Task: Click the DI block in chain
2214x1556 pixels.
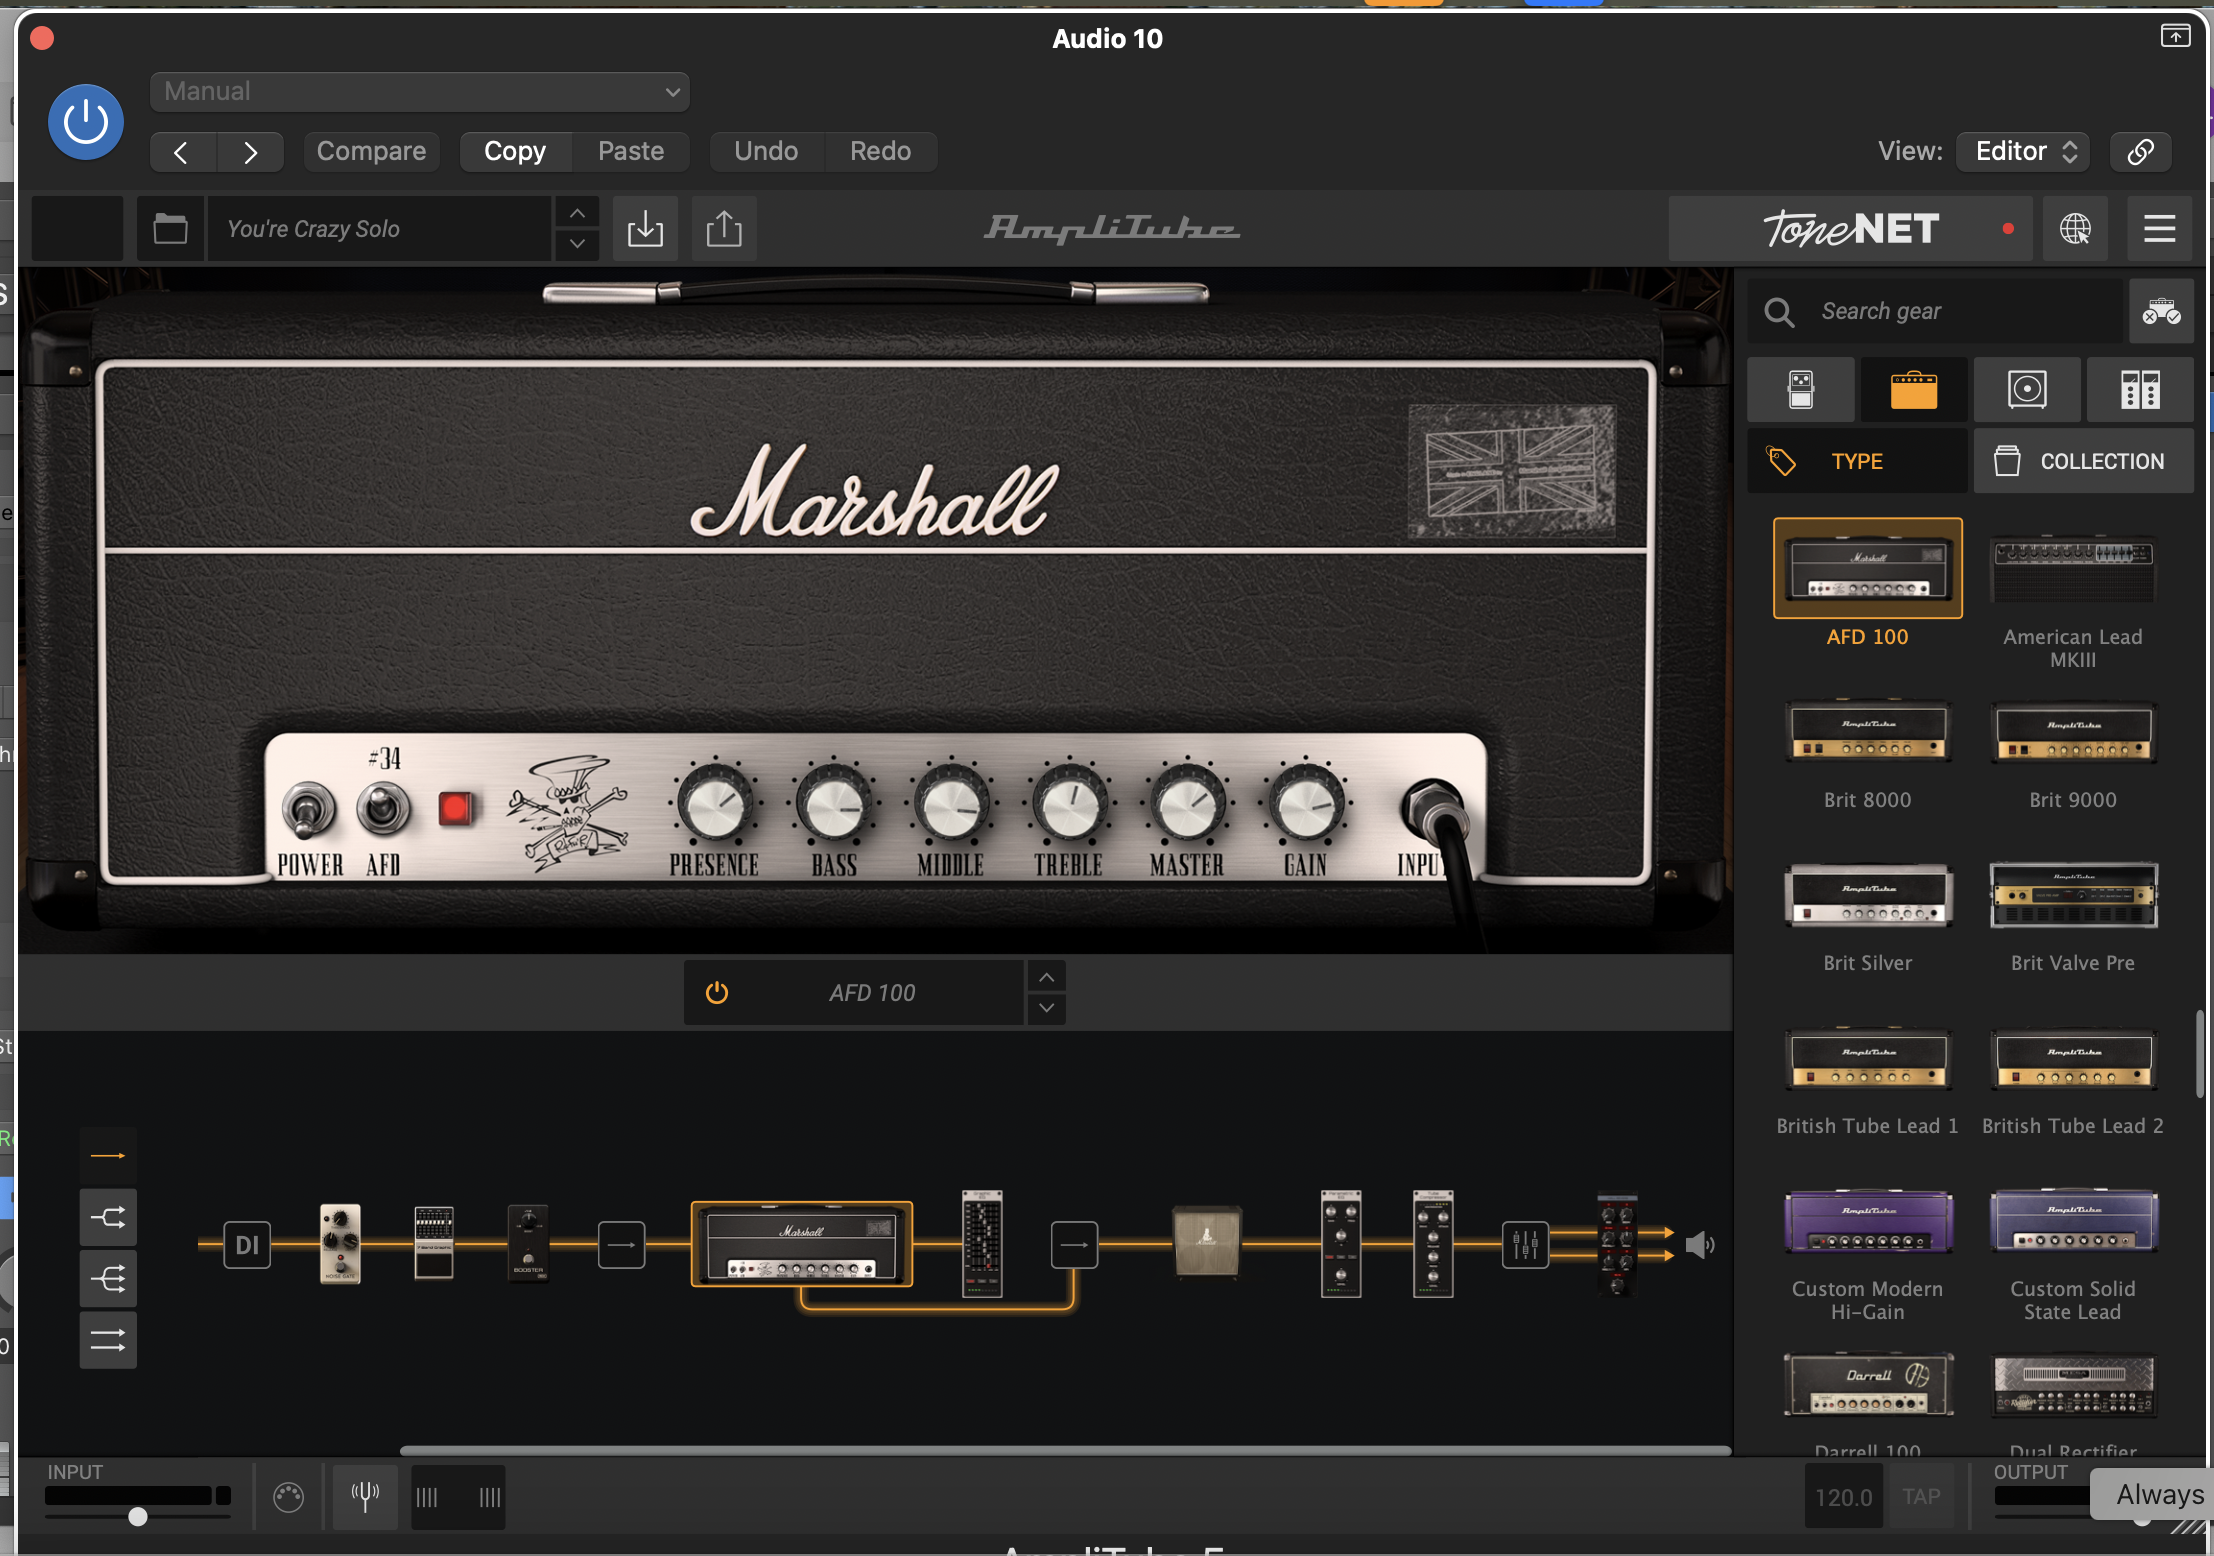Action: click(247, 1245)
